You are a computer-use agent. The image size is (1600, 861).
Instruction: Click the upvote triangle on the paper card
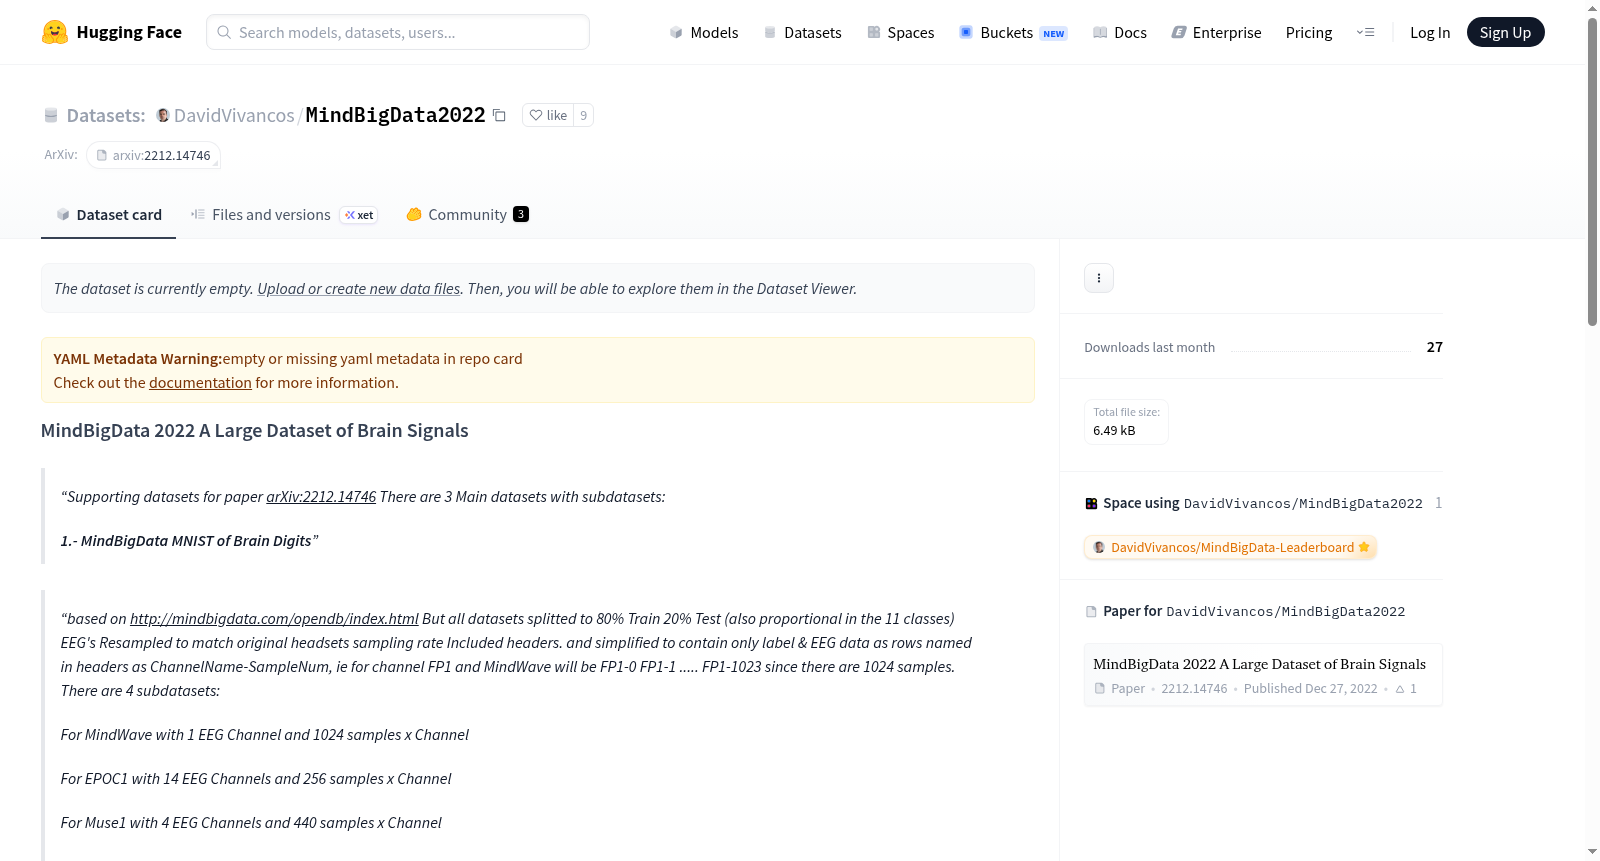coord(1400,689)
